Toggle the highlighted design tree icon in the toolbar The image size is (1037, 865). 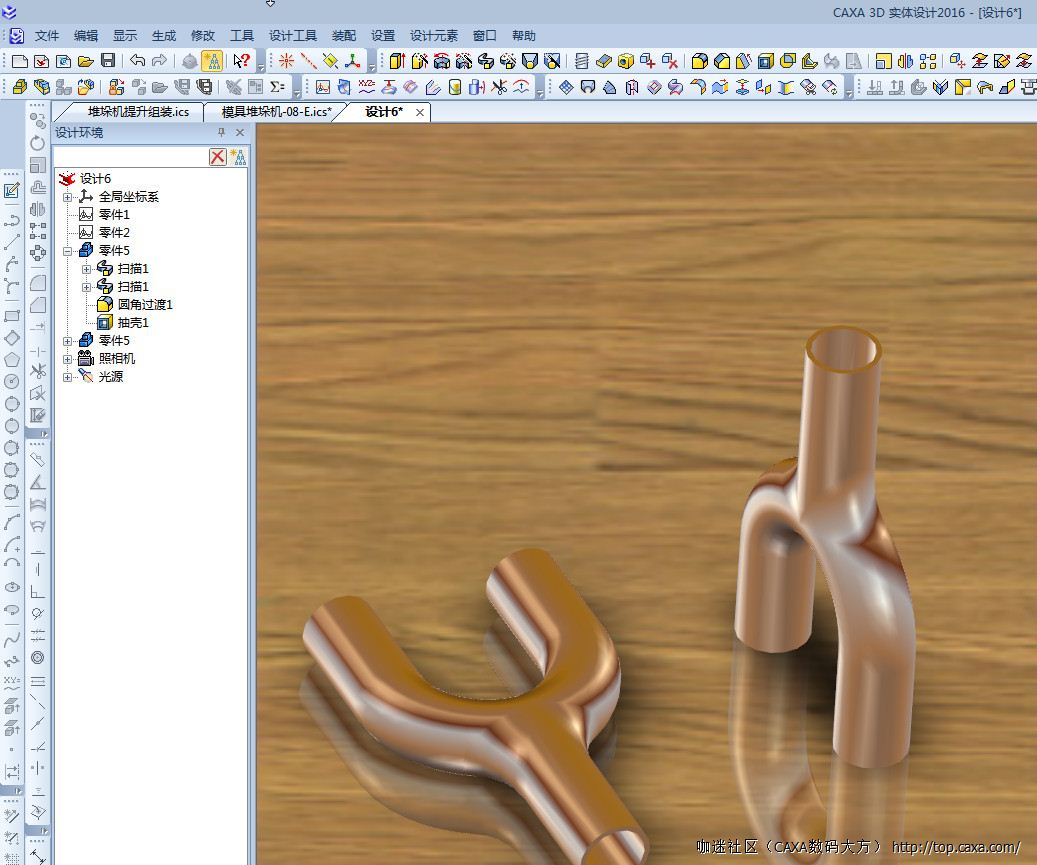pyautogui.click(x=212, y=61)
